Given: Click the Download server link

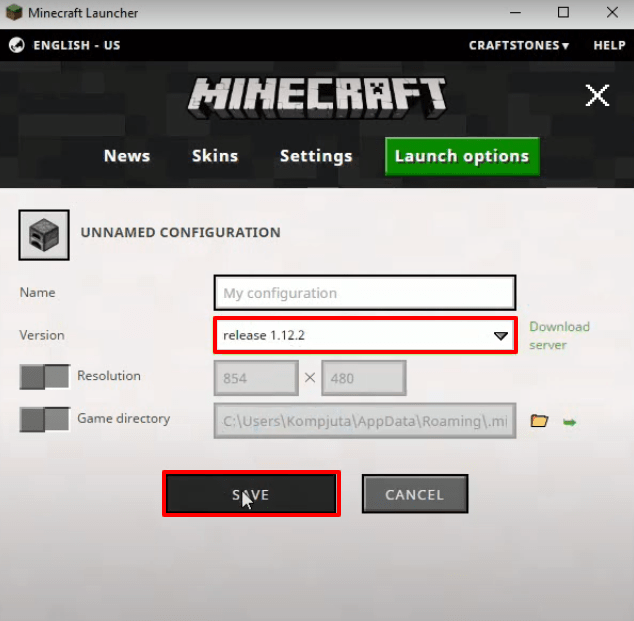Looking at the screenshot, I should coord(559,336).
